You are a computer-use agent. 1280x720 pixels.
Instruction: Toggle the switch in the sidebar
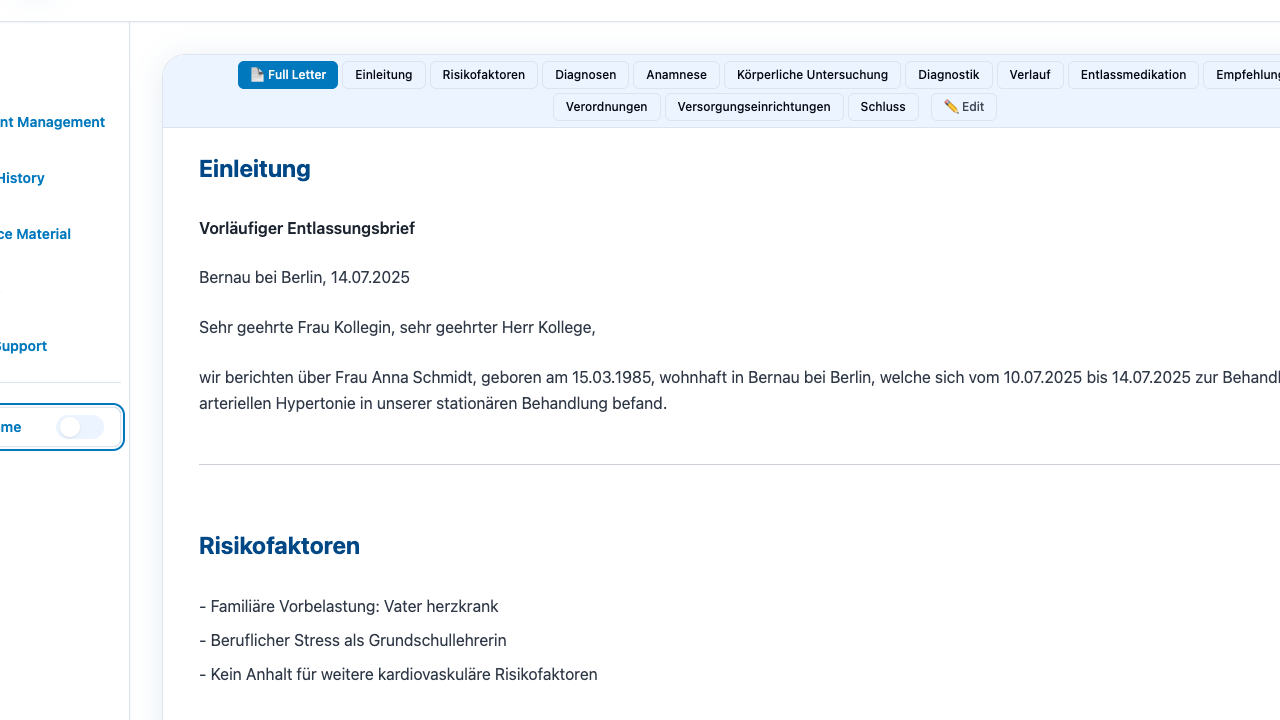tap(80, 427)
